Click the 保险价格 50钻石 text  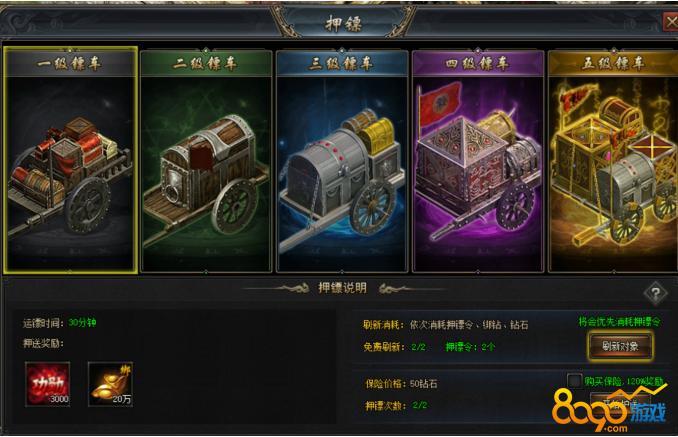(x=401, y=383)
